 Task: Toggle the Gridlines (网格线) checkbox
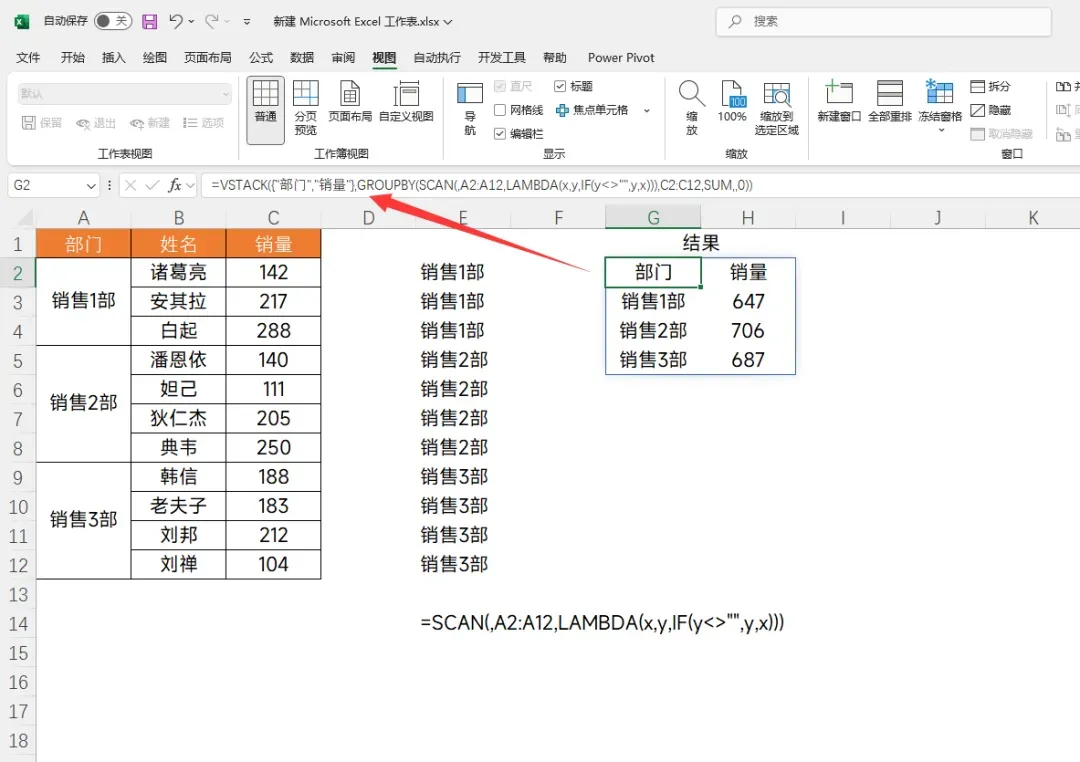point(500,110)
